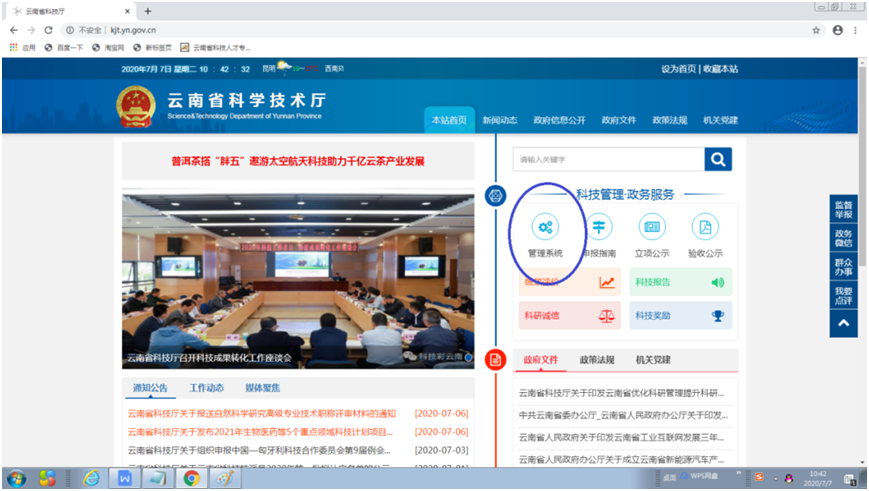Viewport: 869px width, 491px height.
Task: Open the 验收公示 document icon
Action: [705, 227]
